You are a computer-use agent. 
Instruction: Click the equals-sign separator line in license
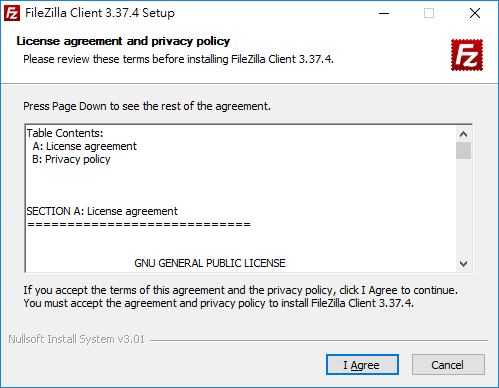click(x=139, y=224)
